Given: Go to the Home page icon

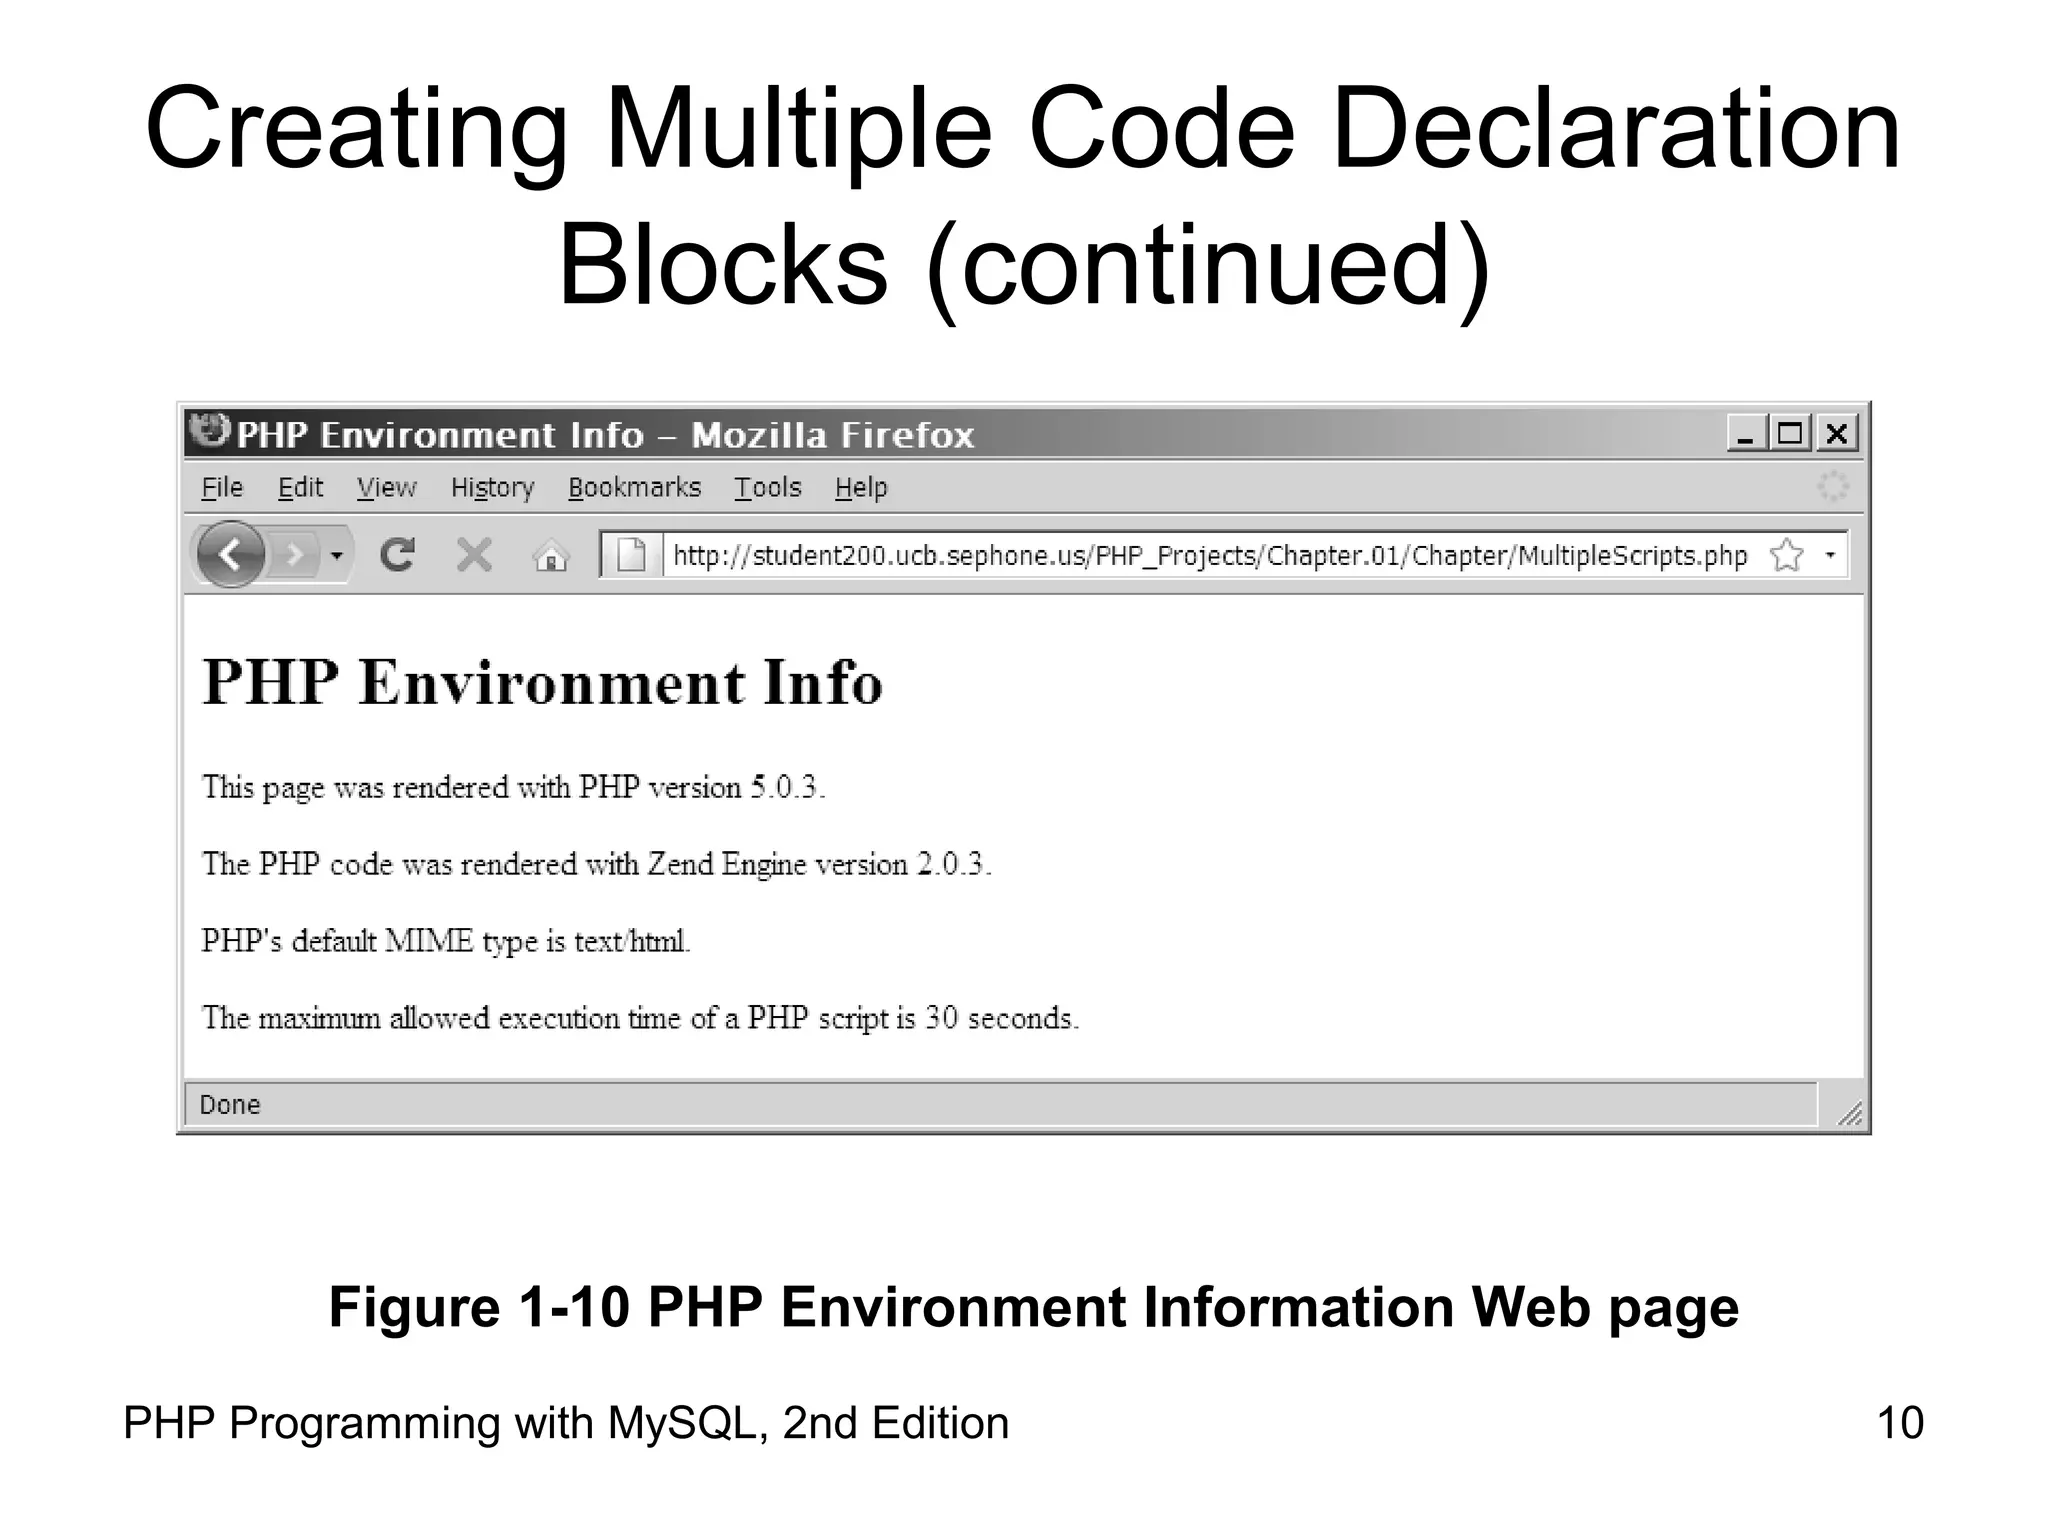Looking at the screenshot, I should coord(551,555).
